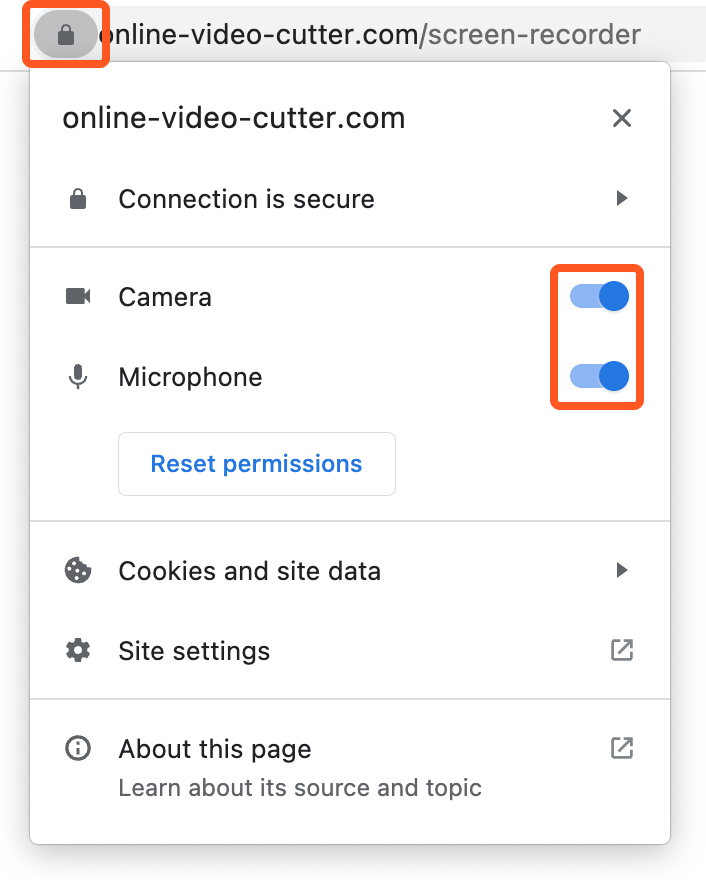Viewport: 706px width, 880px height.
Task: Click the cookie icon
Action: tap(78, 570)
